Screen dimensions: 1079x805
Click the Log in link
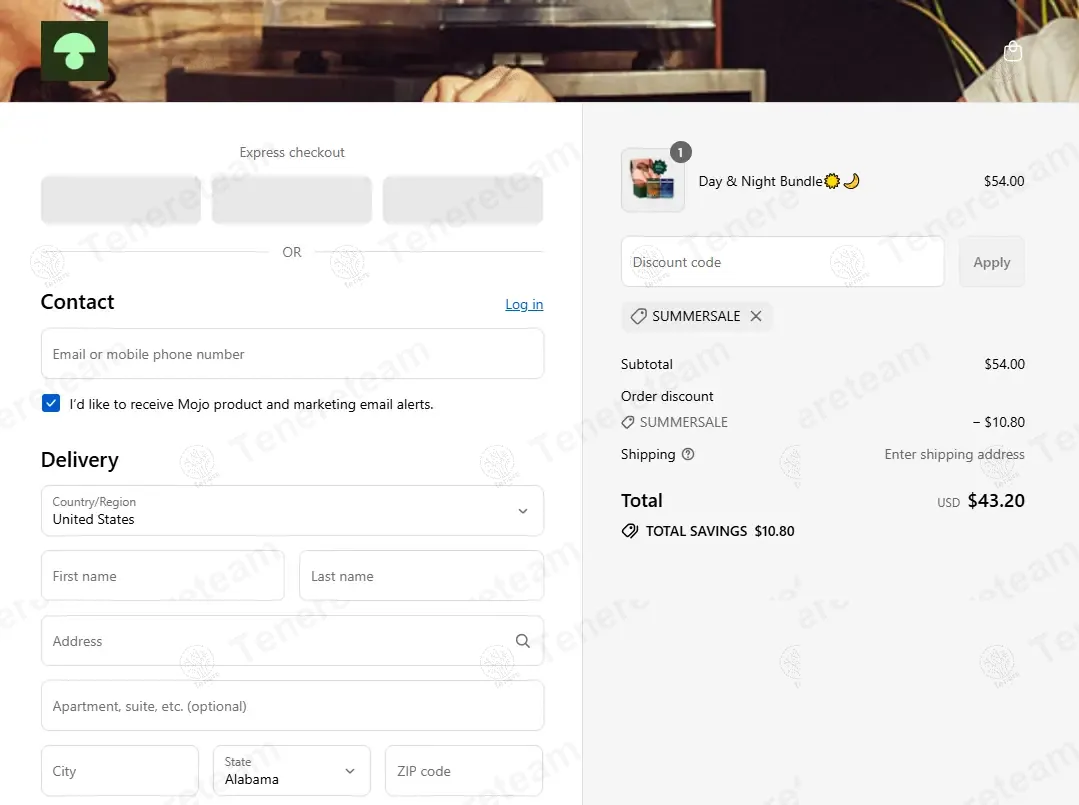(524, 304)
